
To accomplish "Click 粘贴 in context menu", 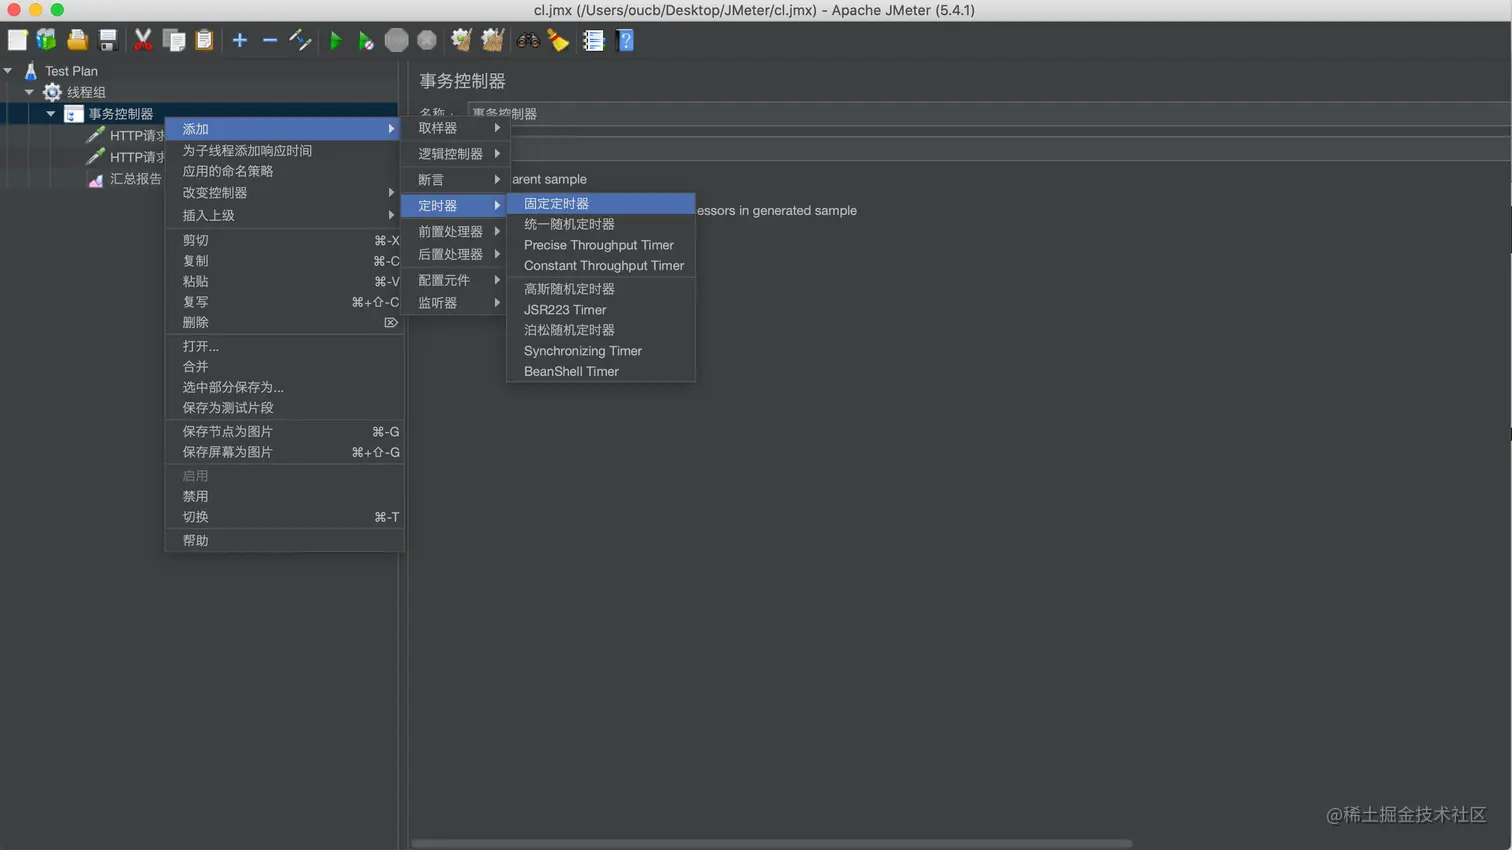I will tap(284, 282).
